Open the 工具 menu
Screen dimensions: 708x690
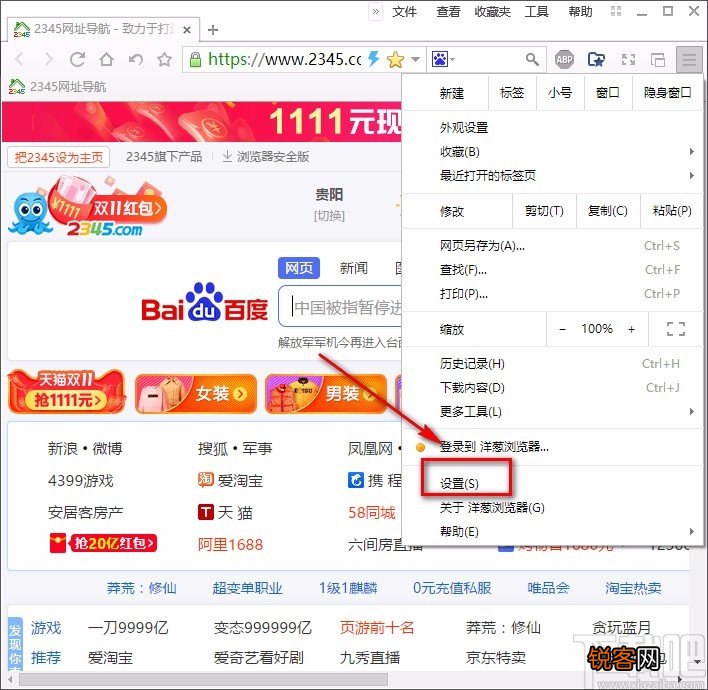pyautogui.click(x=536, y=11)
